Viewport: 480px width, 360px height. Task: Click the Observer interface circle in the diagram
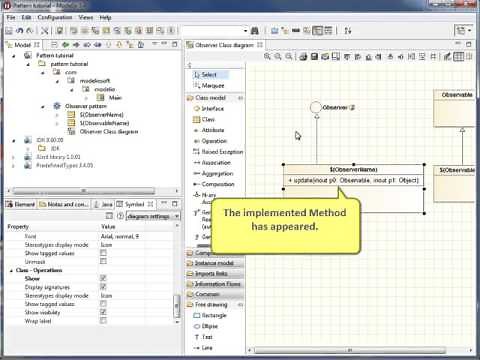[x=315, y=107]
